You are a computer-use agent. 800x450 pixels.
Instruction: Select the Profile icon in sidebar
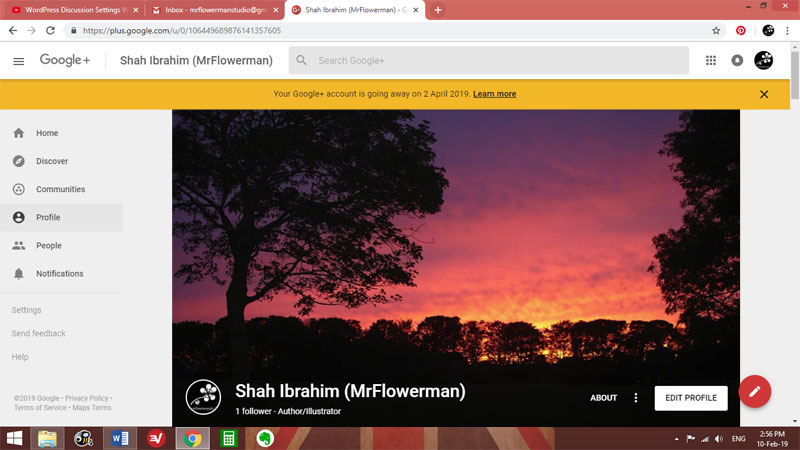(x=19, y=217)
